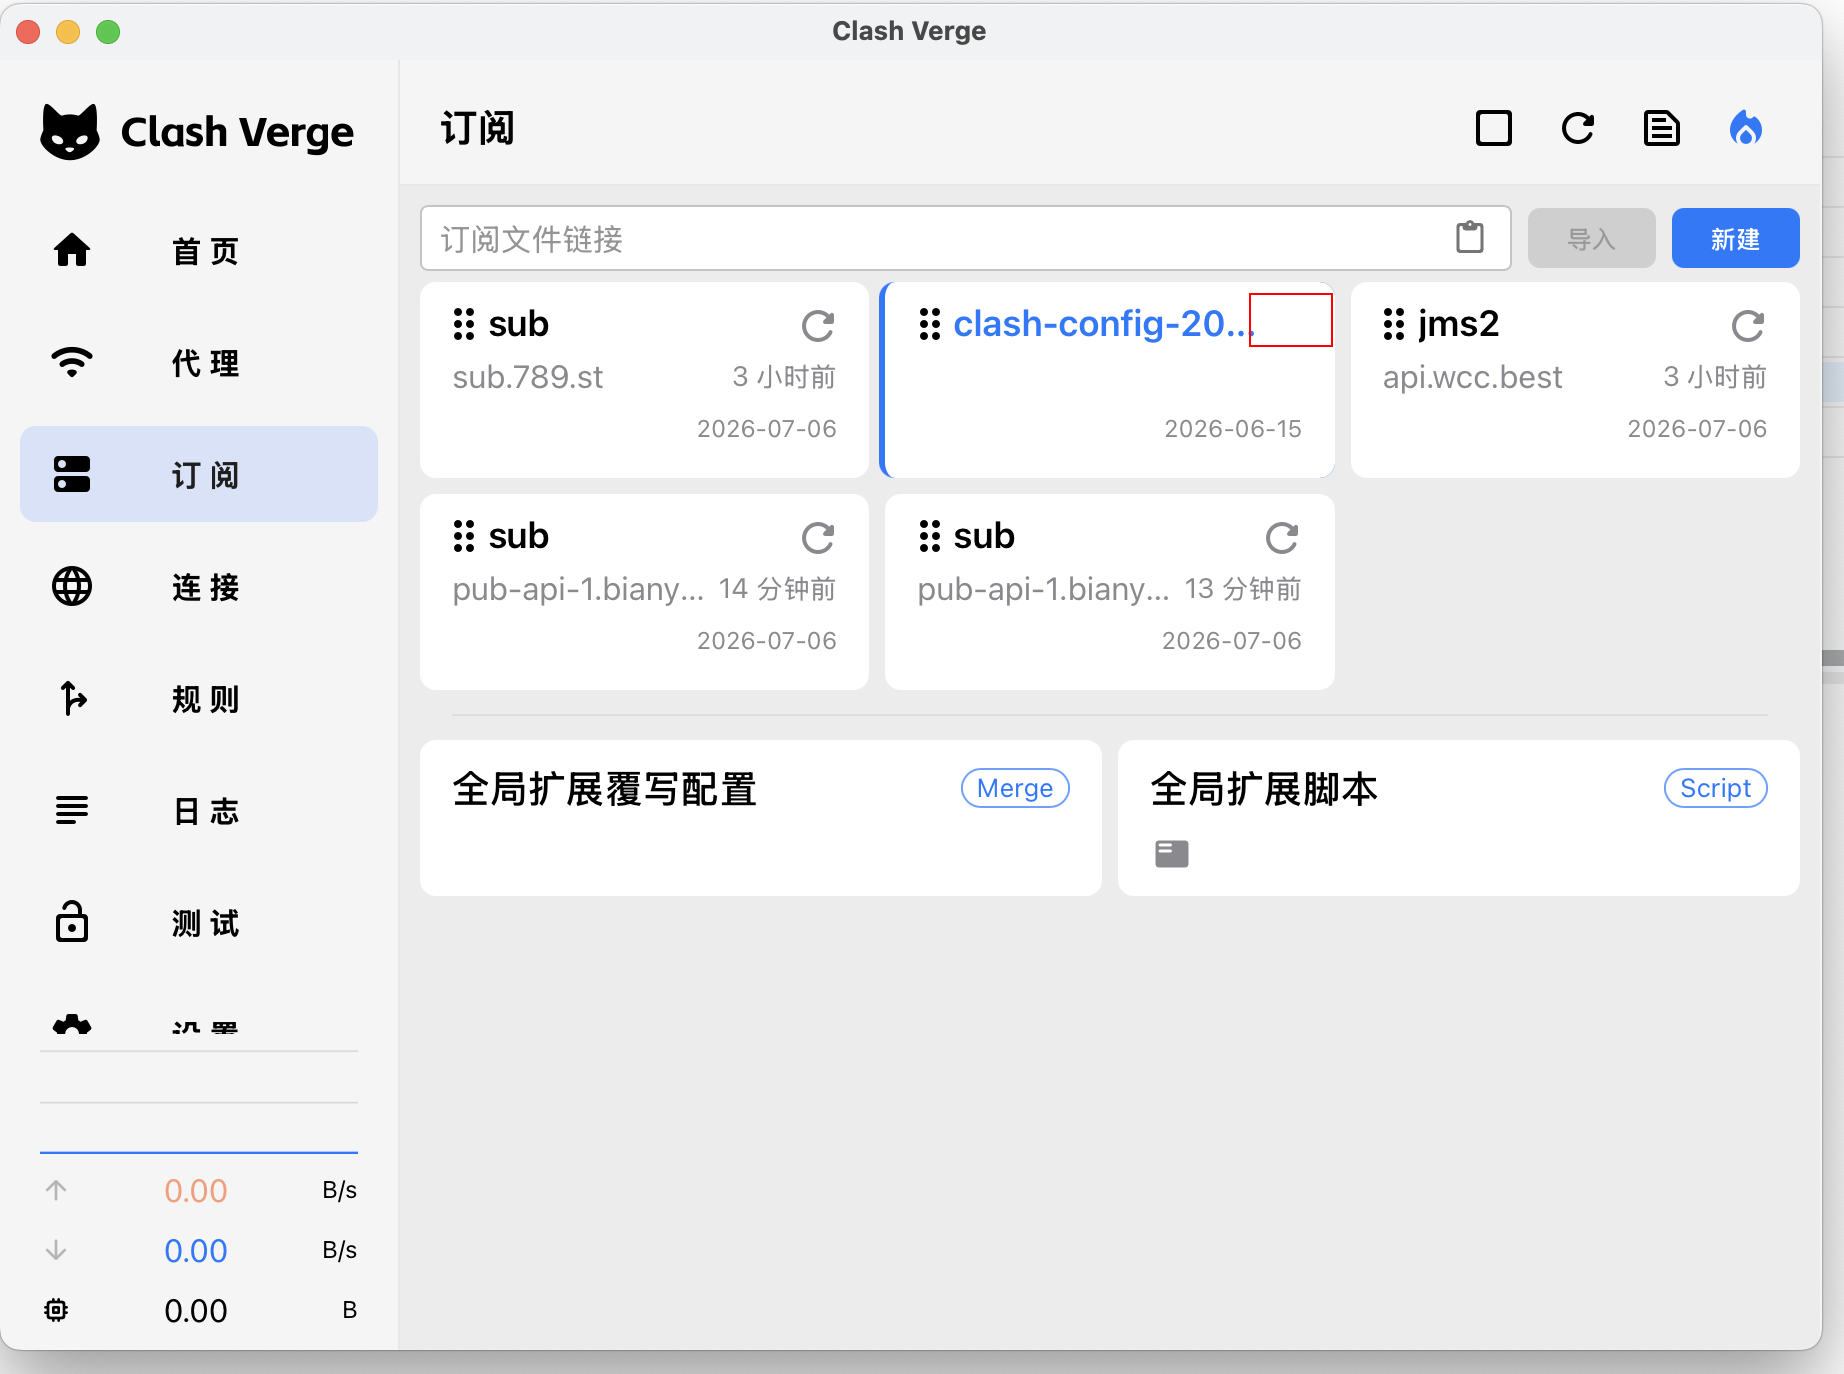
Task: Paste from clipboard icon in subscription link field
Action: click(1469, 238)
